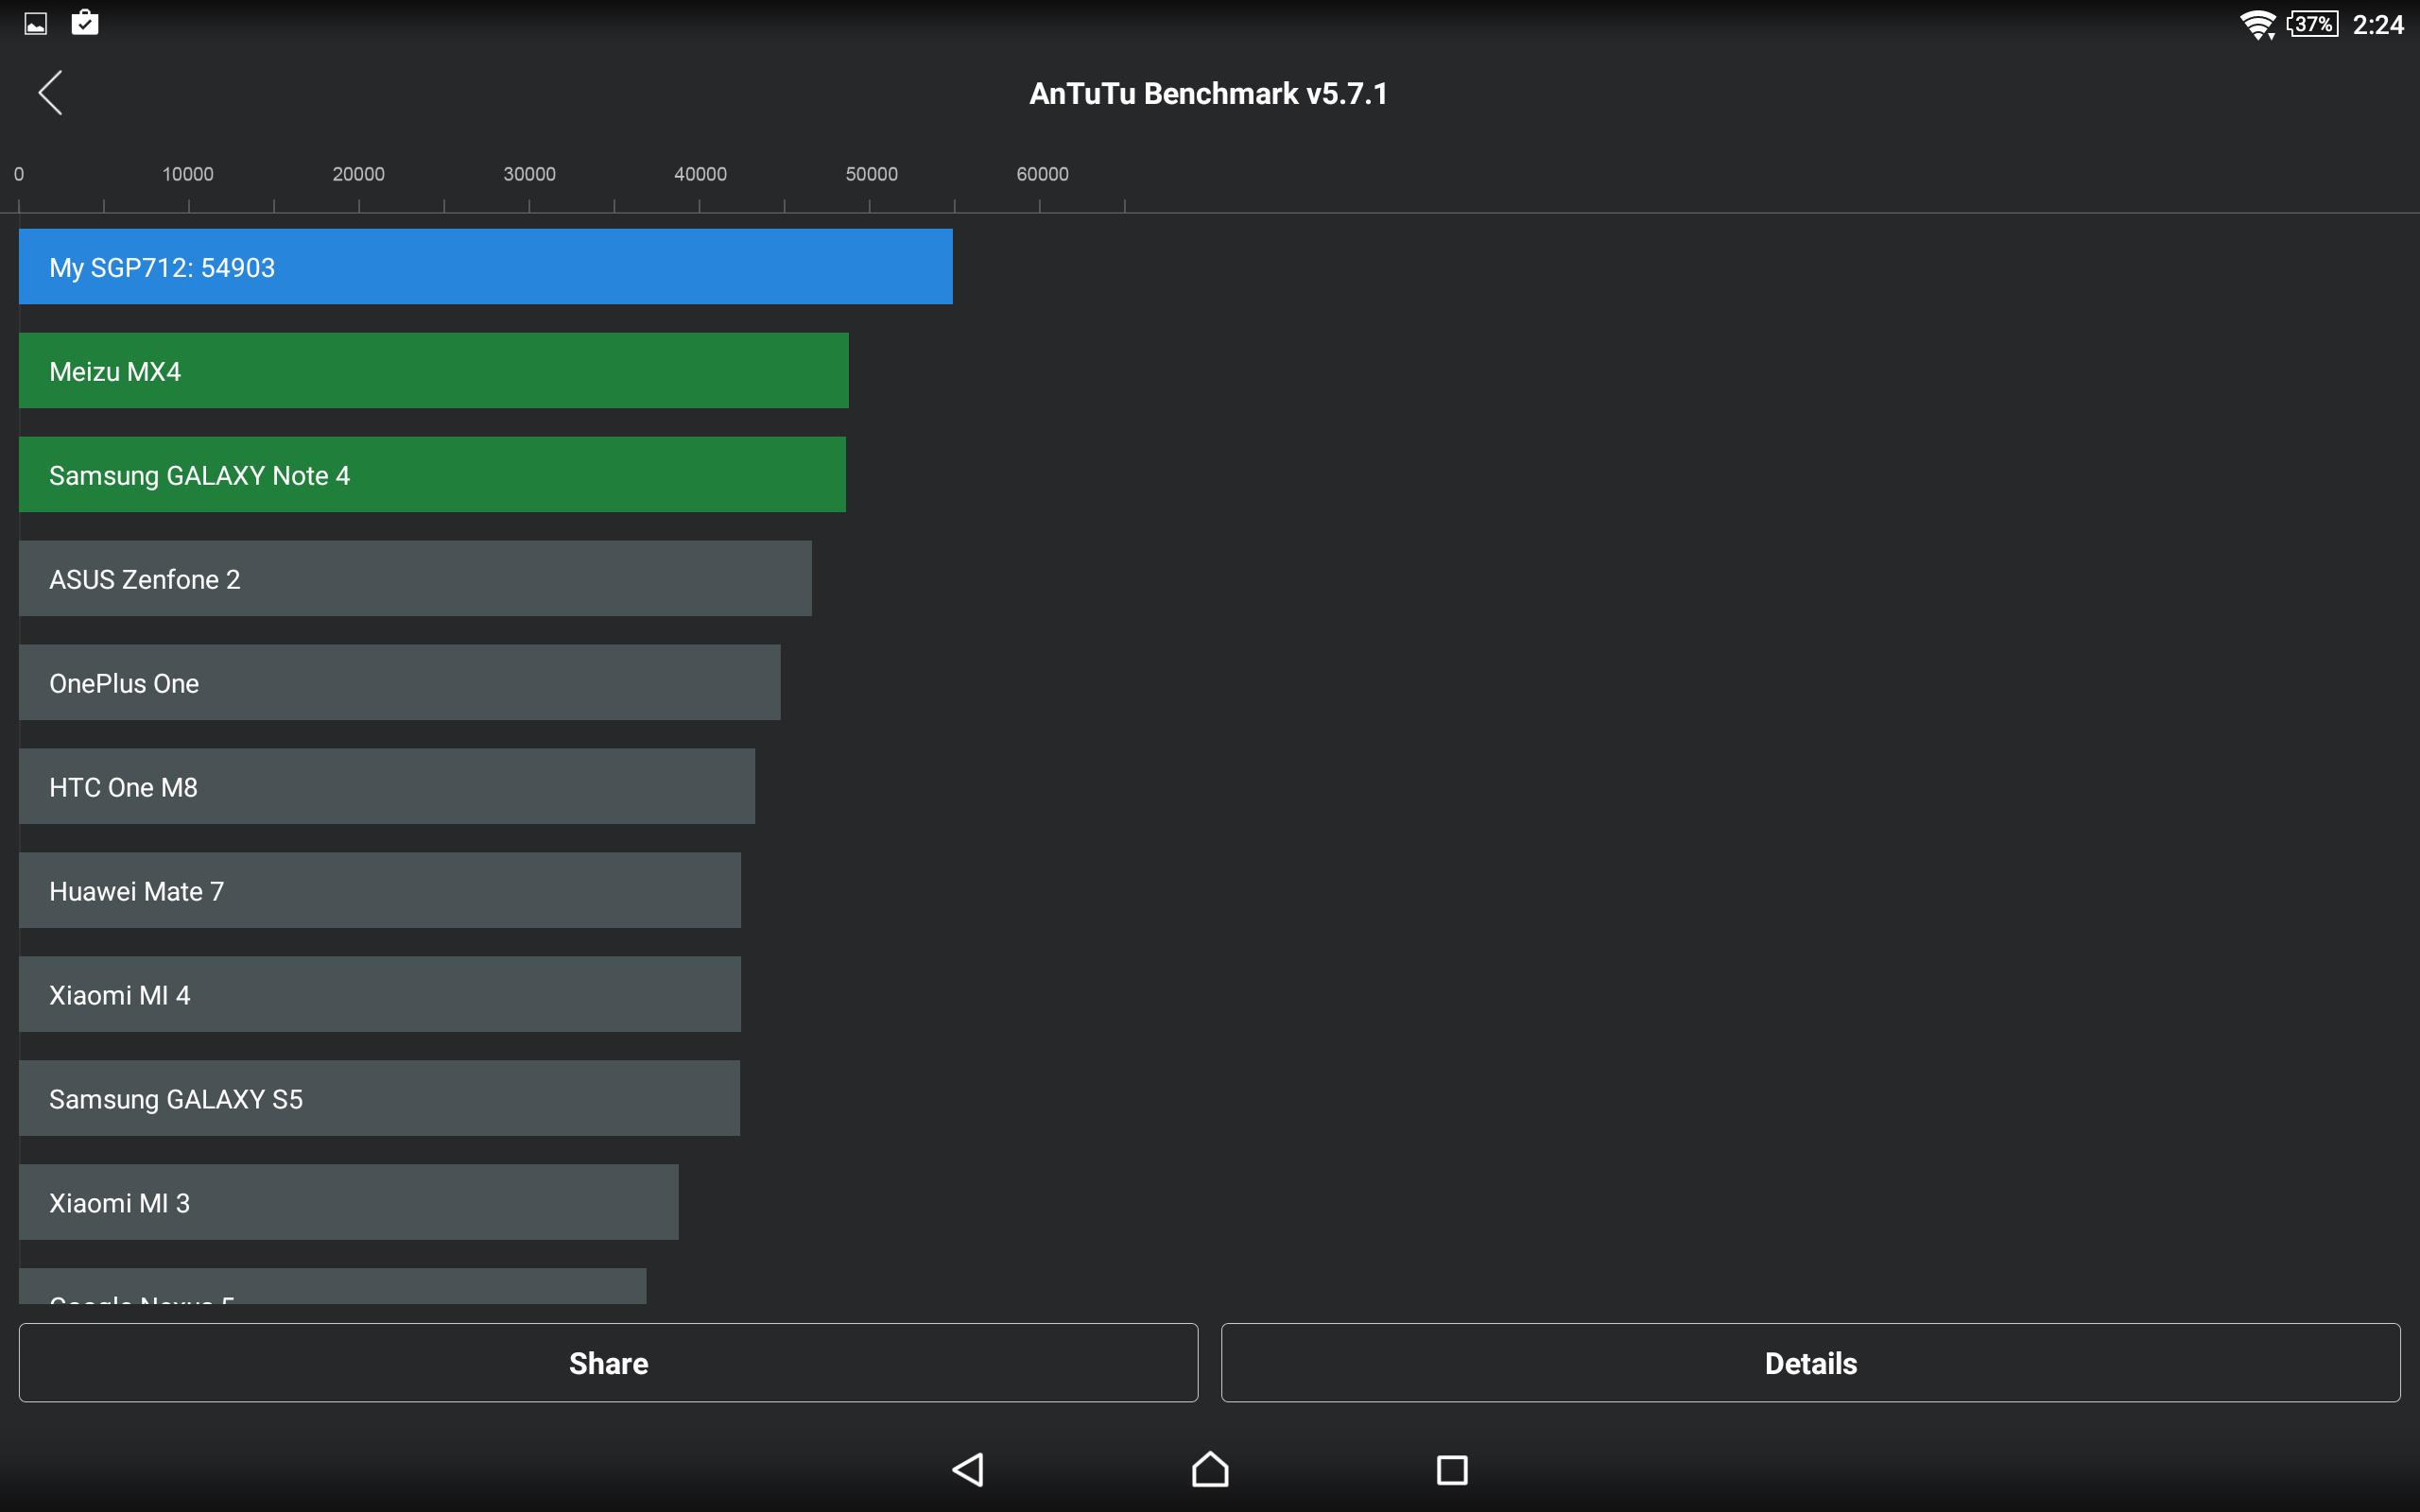Tap the ASUS Zenfone 2 bar
The image size is (2420, 1512).
(x=415, y=579)
